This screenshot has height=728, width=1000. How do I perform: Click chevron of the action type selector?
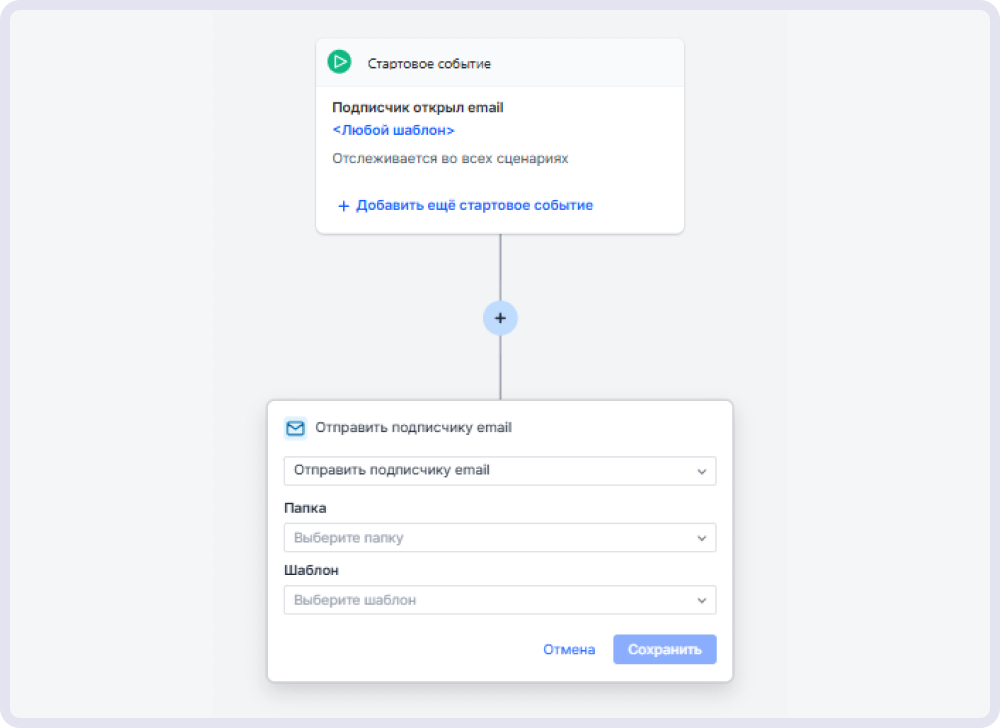pyautogui.click(x=702, y=472)
